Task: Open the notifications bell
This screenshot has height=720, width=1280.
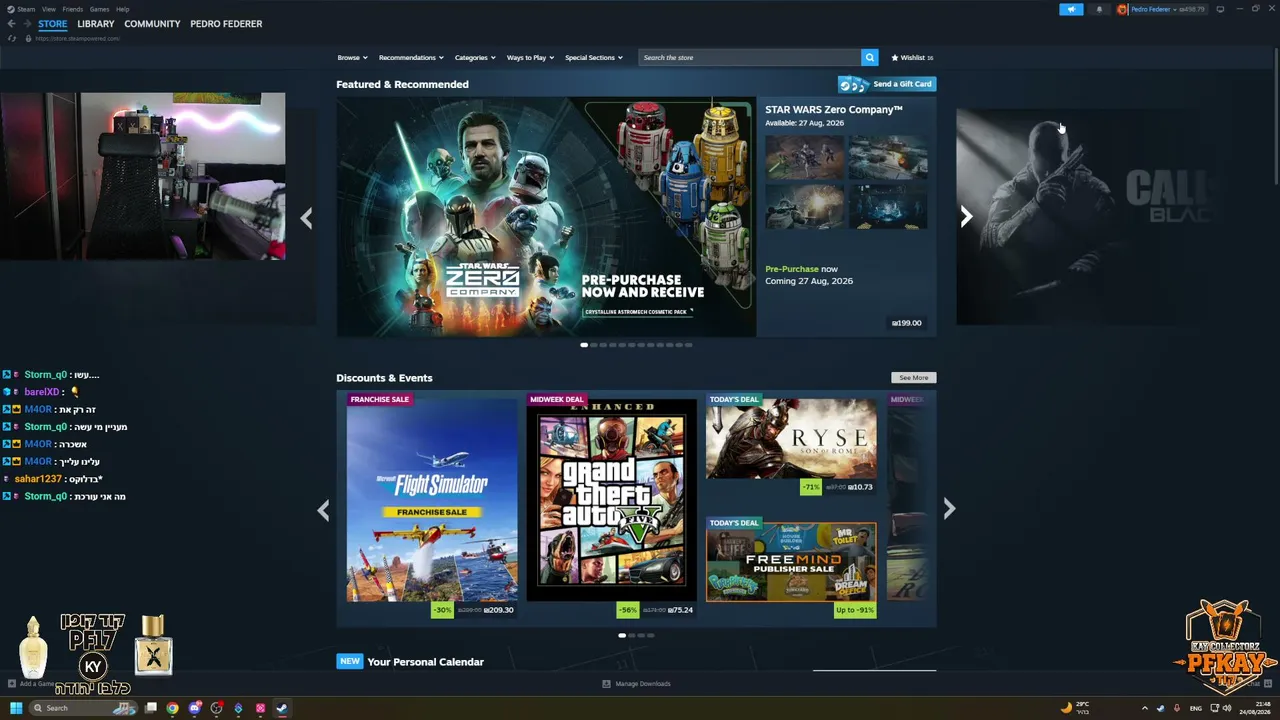Action: (1099, 9)
